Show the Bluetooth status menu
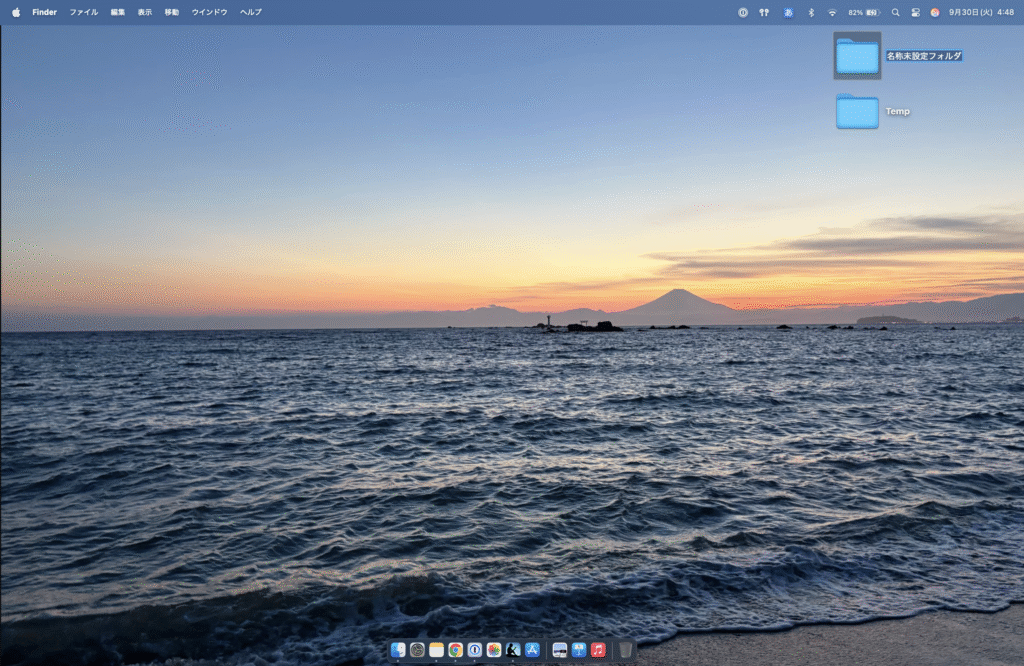 pyautogui.click(x=811, y=12)
